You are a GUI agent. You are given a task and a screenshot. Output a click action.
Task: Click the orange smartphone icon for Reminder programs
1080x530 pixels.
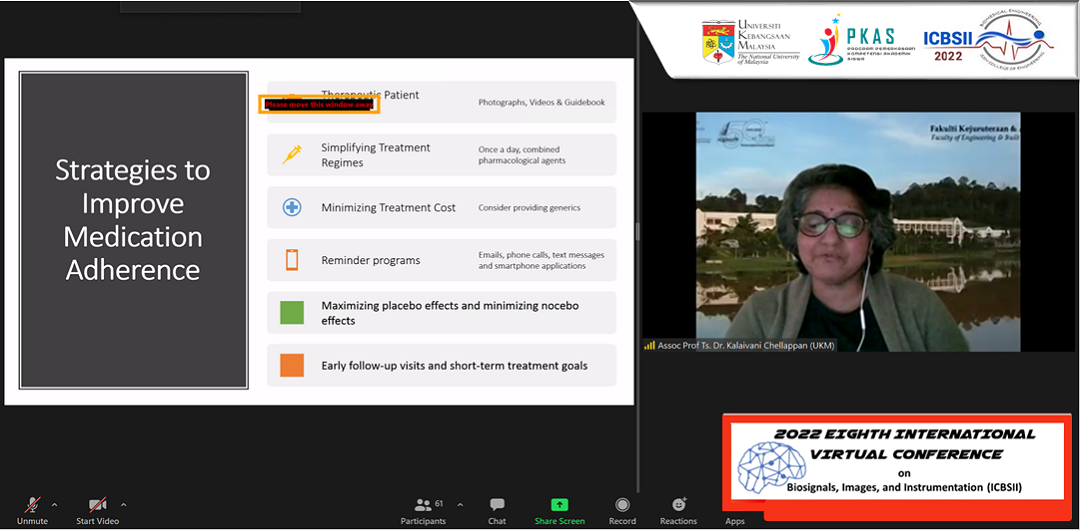[x=292, y=260]
